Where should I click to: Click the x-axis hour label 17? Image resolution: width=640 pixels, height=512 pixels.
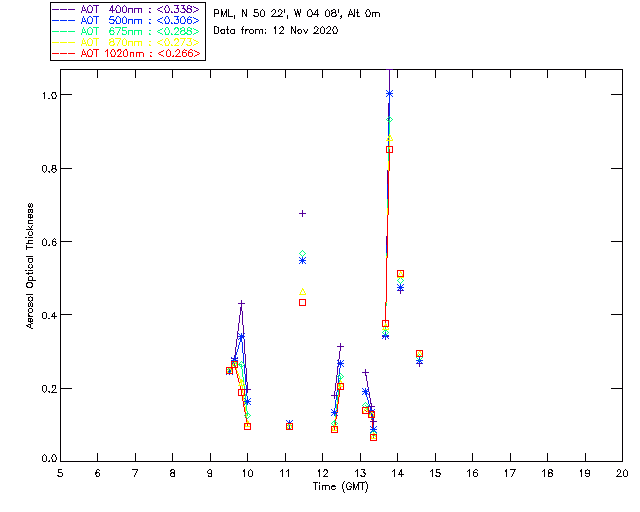pyautogui.click(x=510, y=473)
